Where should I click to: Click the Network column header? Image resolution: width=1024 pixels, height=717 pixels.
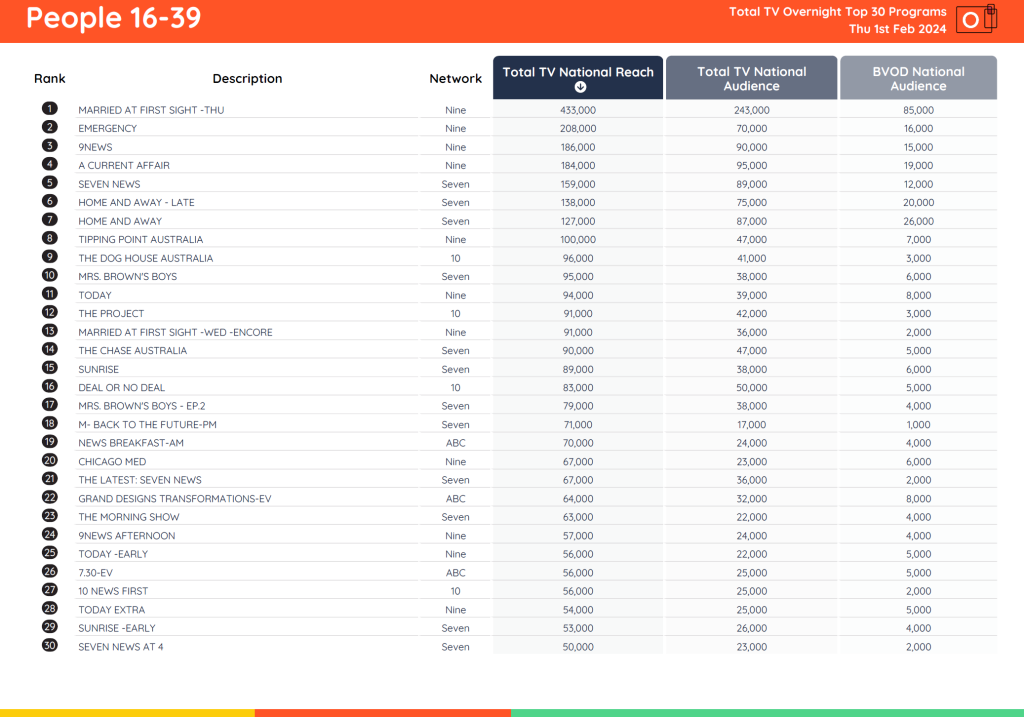[x=455, y=78]
